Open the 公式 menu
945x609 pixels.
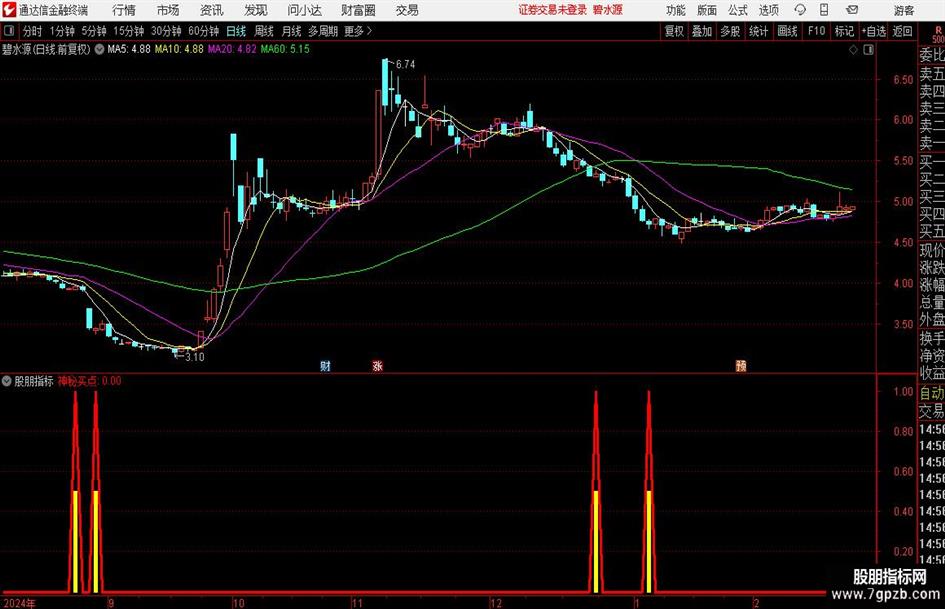pyautogui.click(x=738, y=10)
